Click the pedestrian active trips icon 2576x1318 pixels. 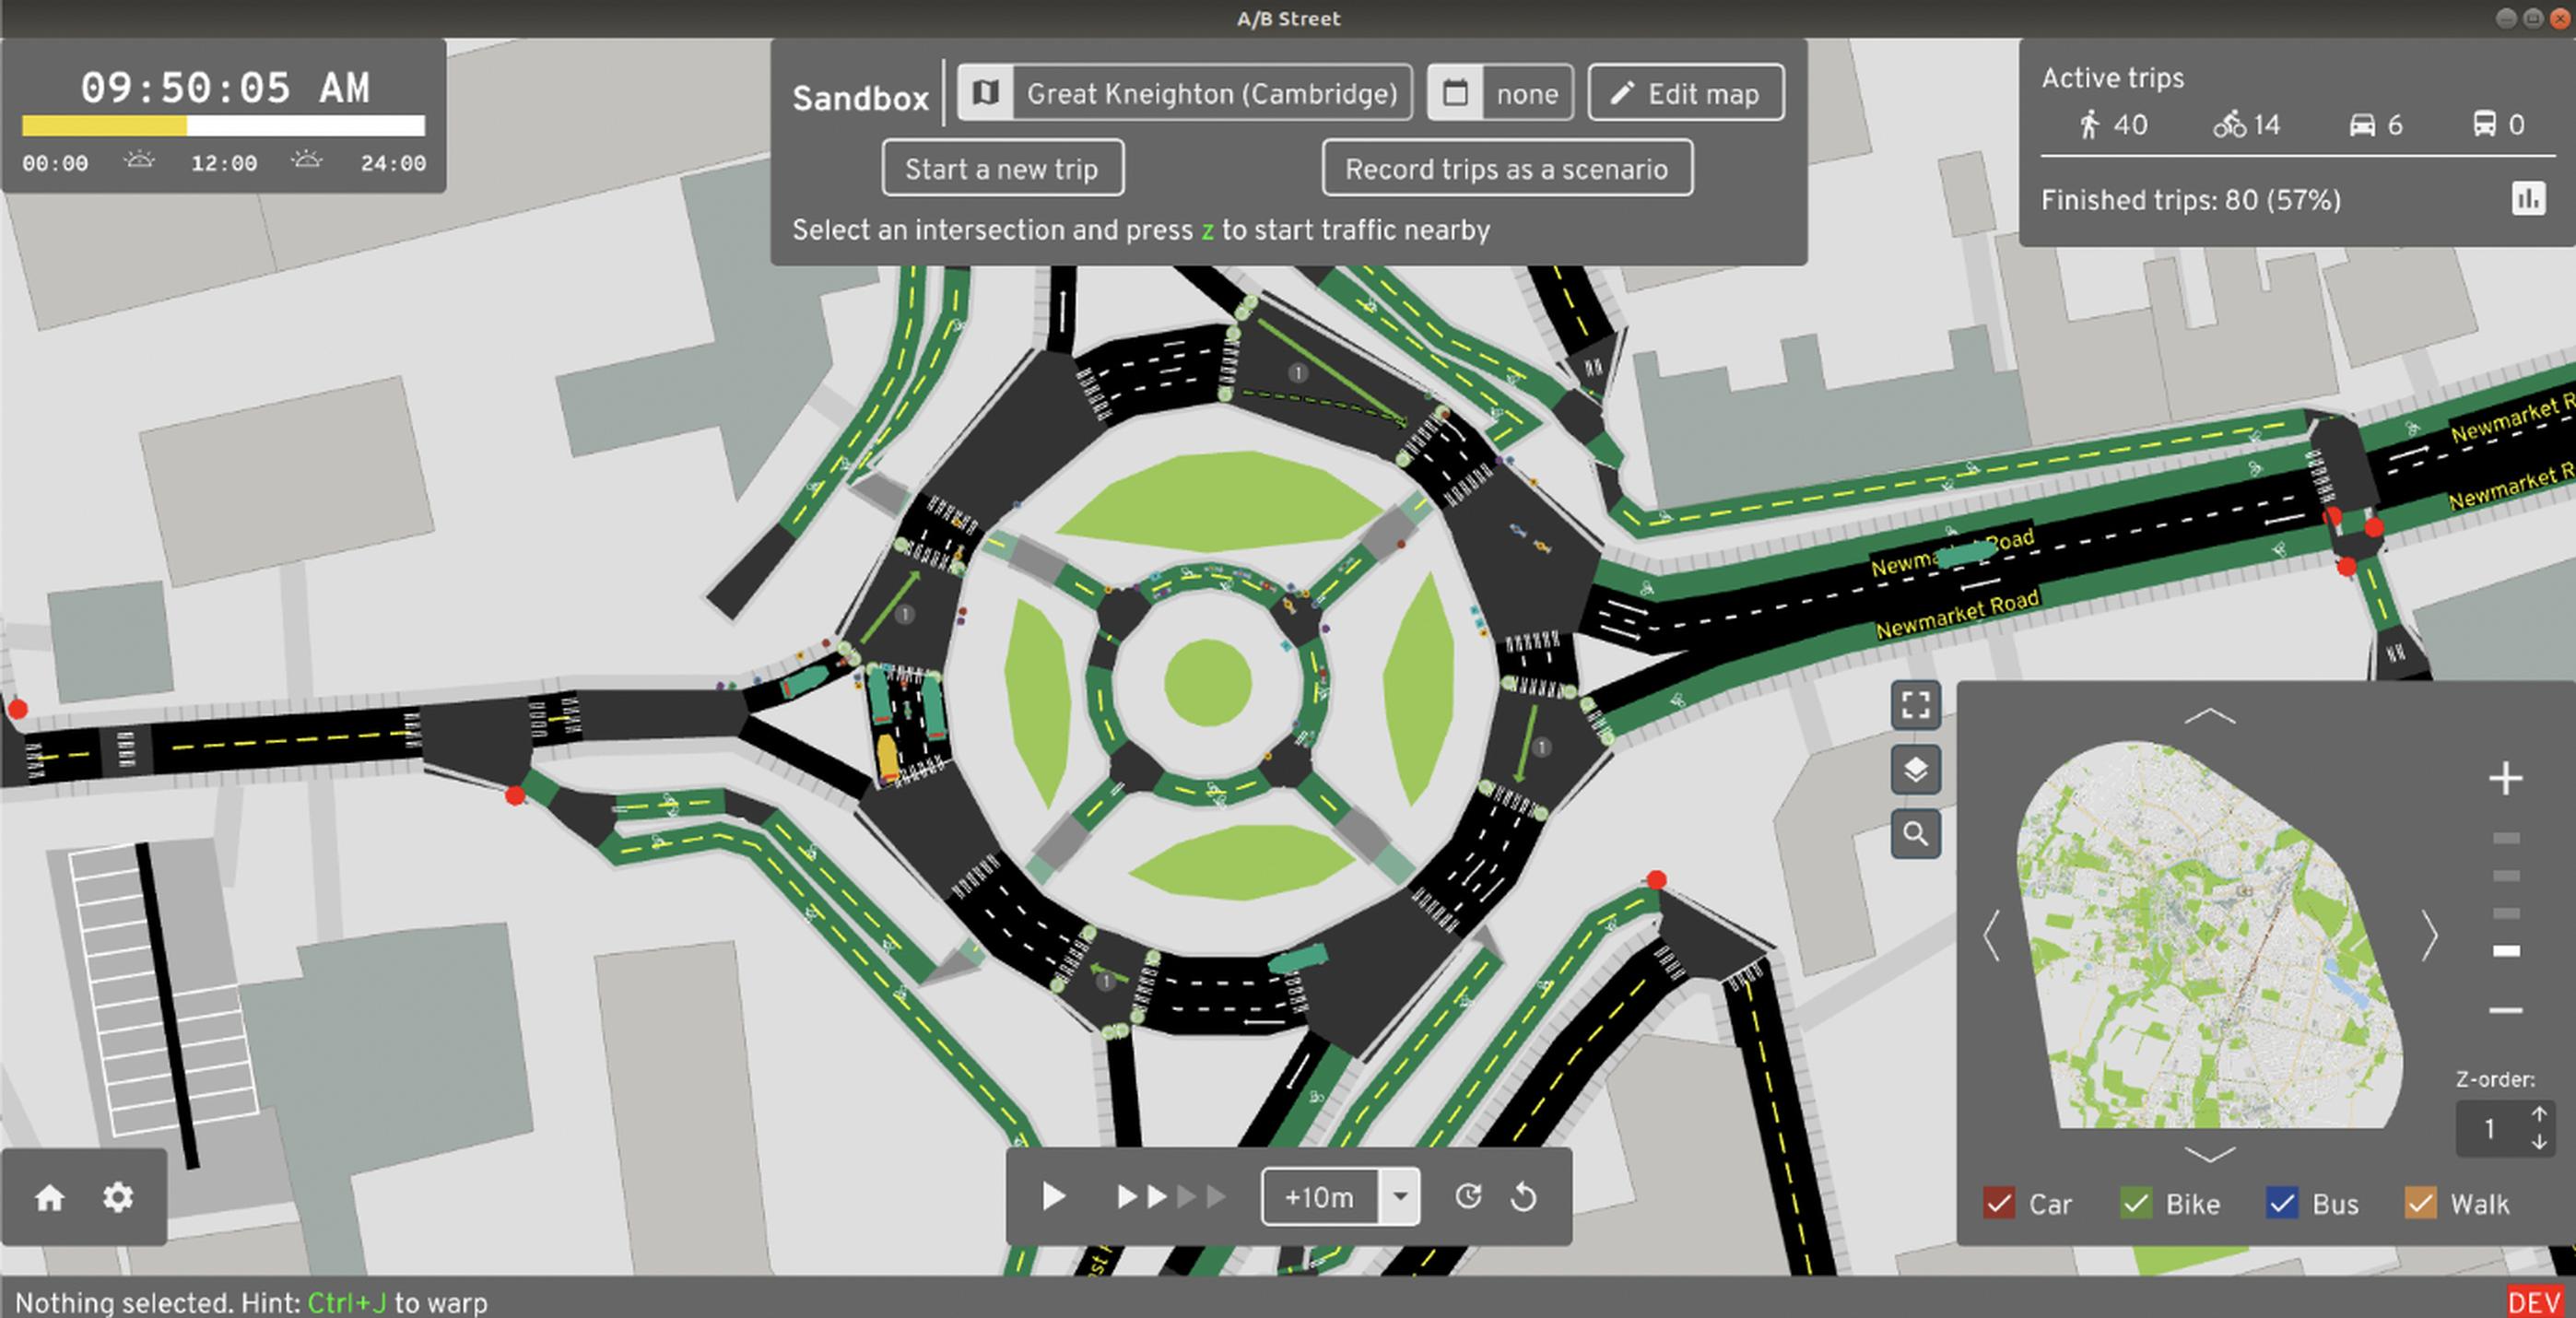pyautogui.click(x=2088, y=125)
